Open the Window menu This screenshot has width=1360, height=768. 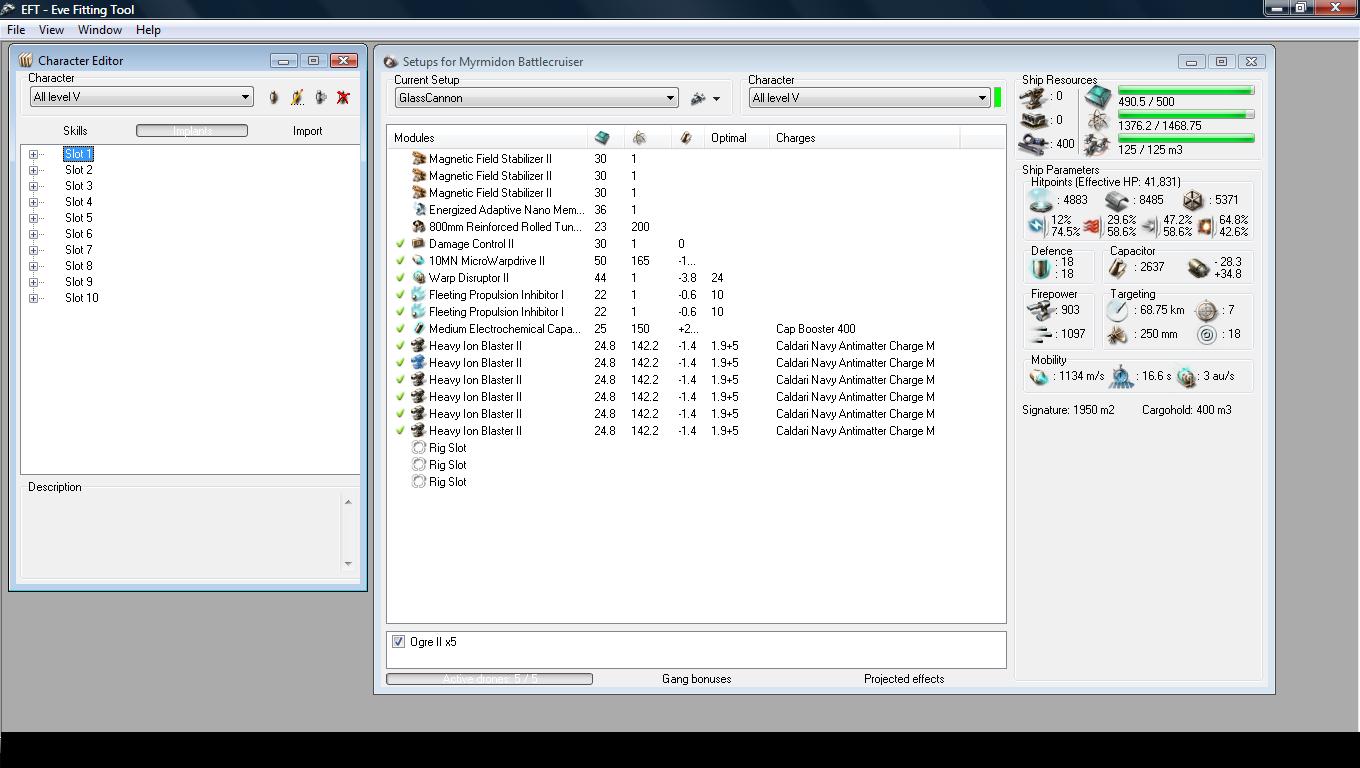click(x=100, y=30)
